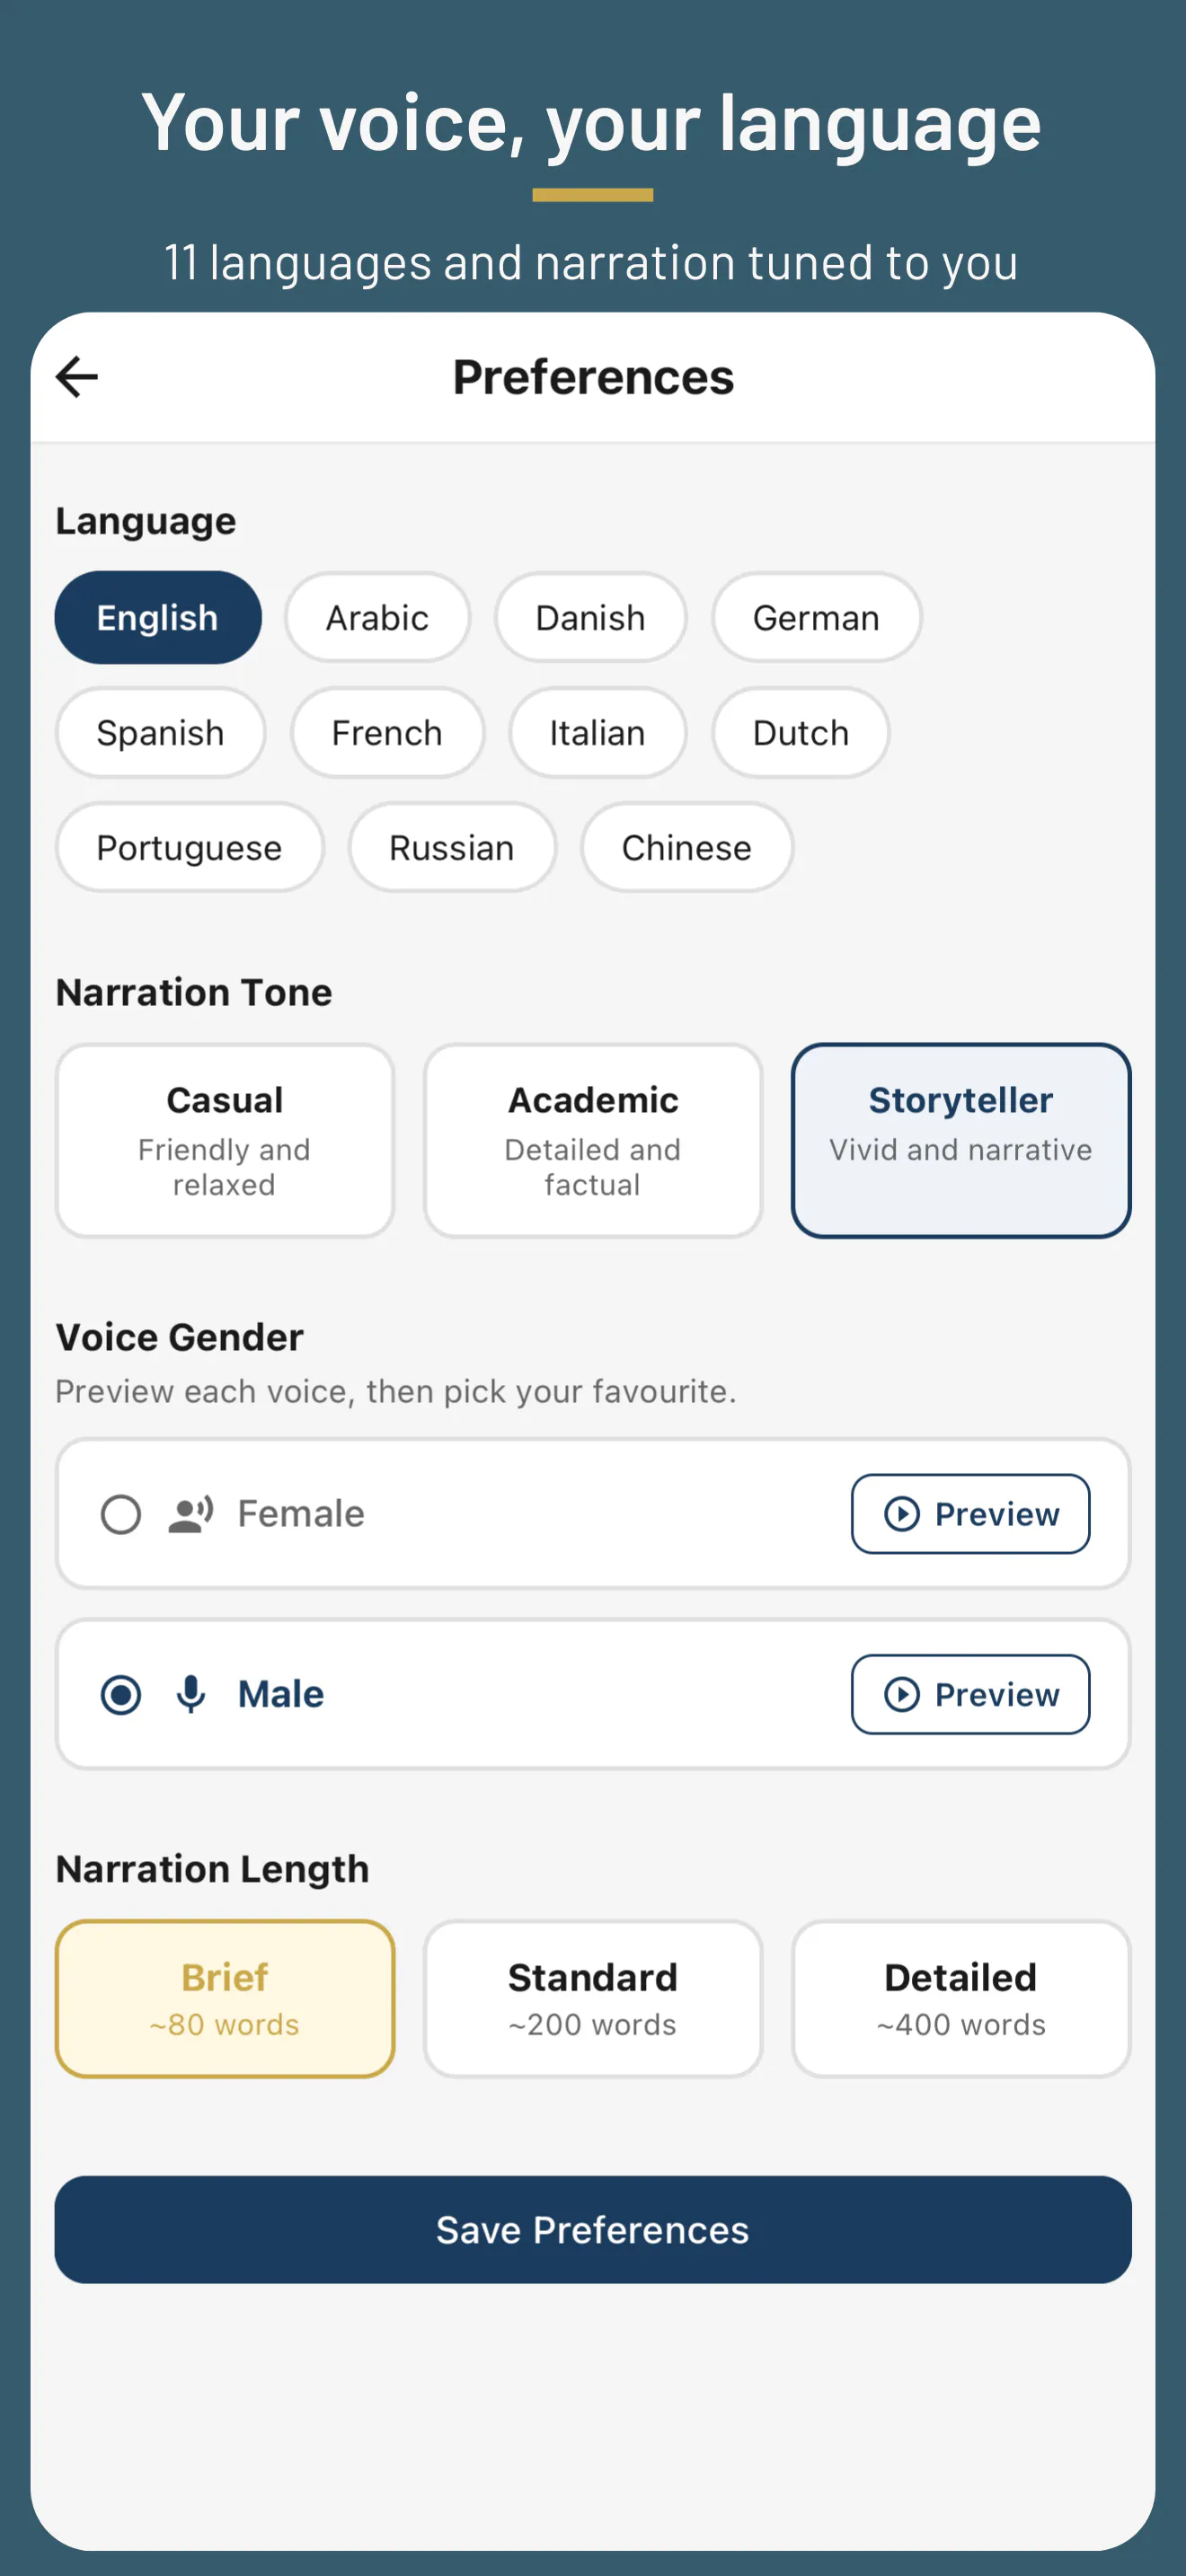Click the Language section heading
1186x2576 pixels.
146,522
